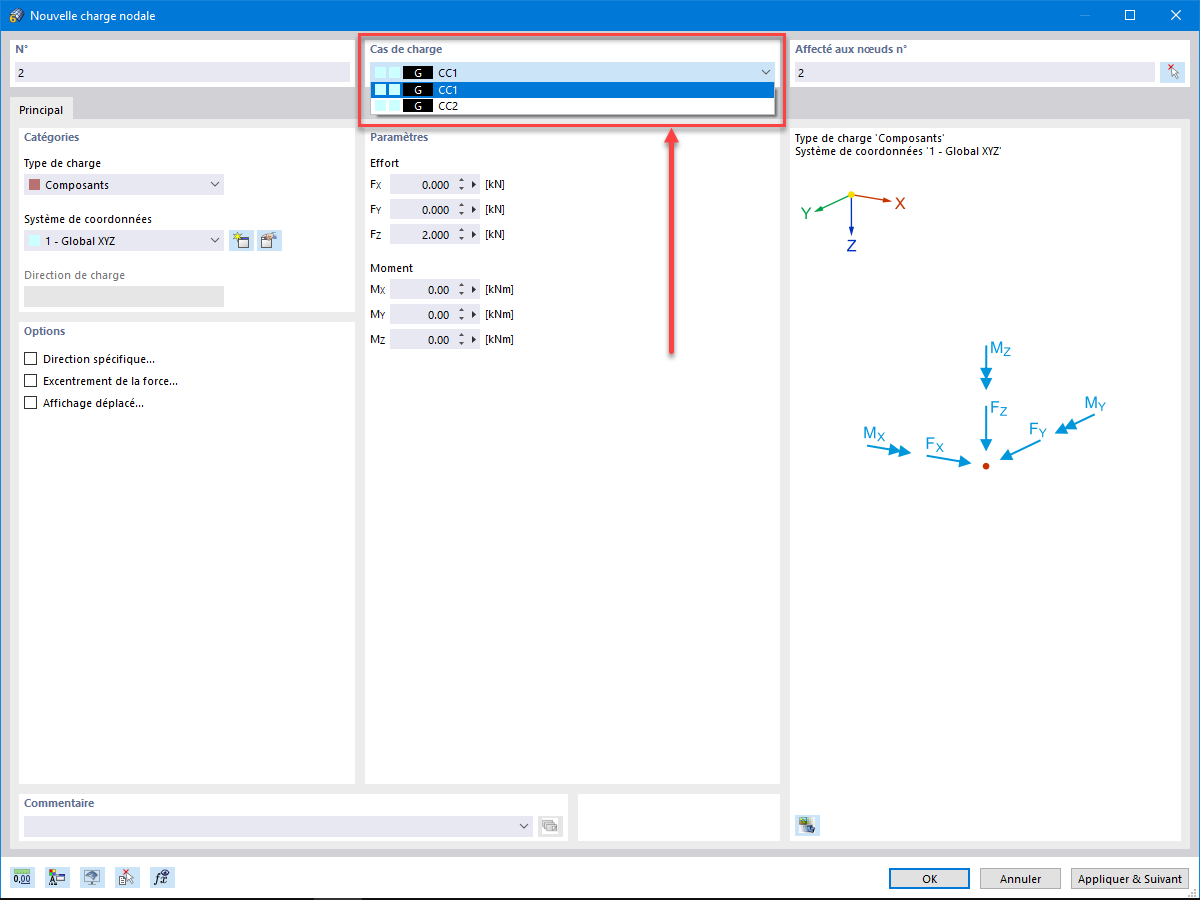Click the Mx stepper spinner

pyautogui.click(x=461, y=290)
